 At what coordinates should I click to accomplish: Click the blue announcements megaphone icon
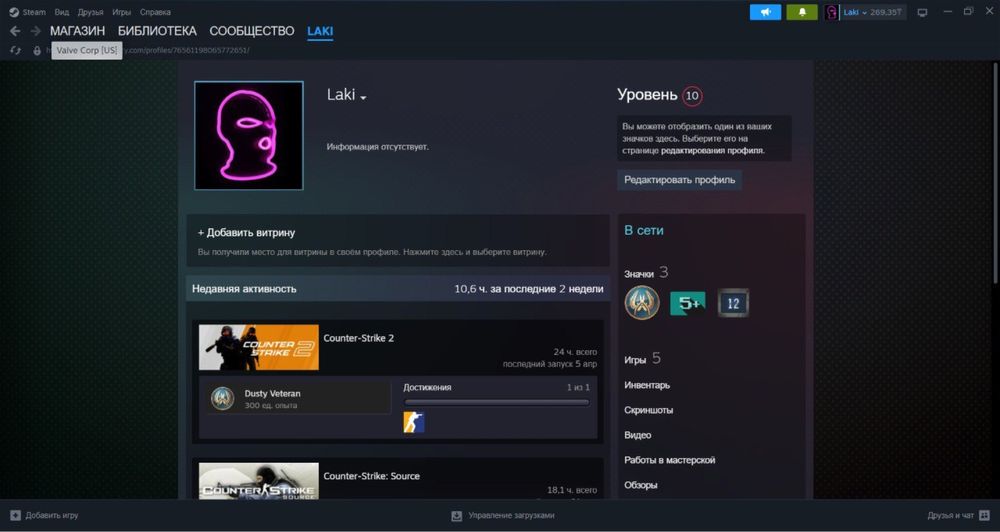click(765, 12)
